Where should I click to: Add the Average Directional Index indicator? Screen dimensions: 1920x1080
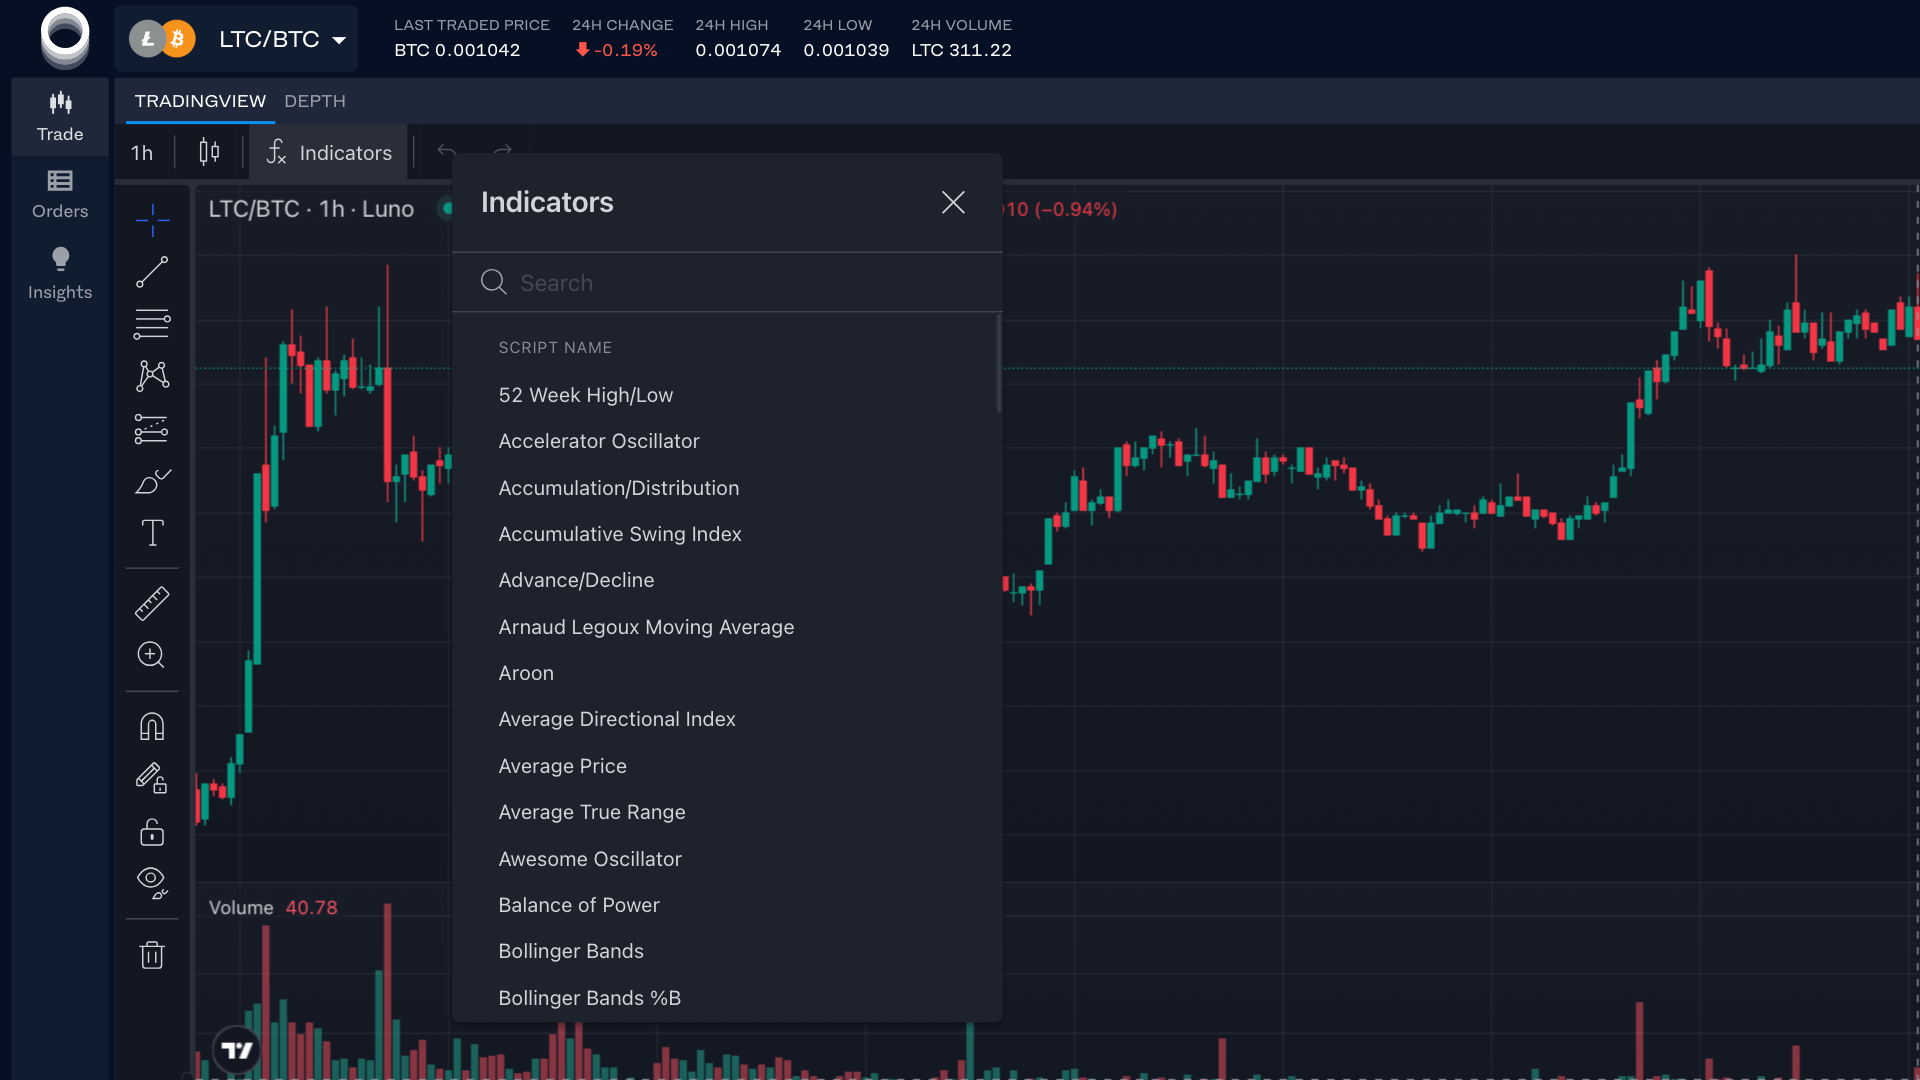tap(725, 719)
